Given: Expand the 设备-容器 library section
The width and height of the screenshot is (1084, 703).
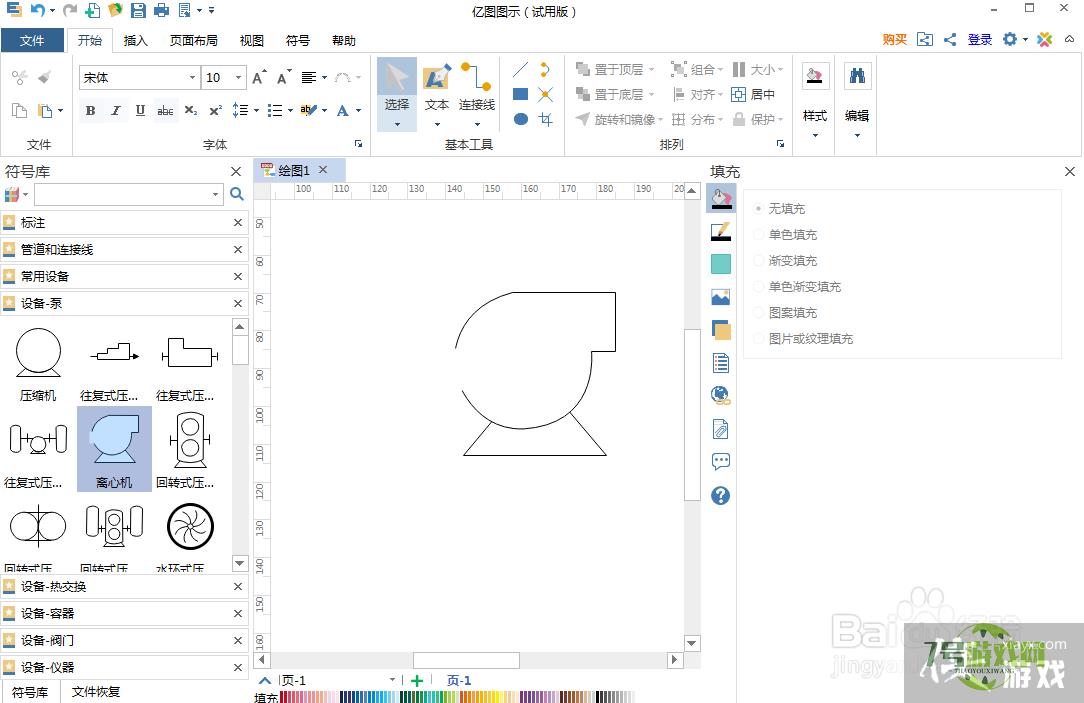Looking at the screenshot, I should pyautogui.click(x=124, y=613).
